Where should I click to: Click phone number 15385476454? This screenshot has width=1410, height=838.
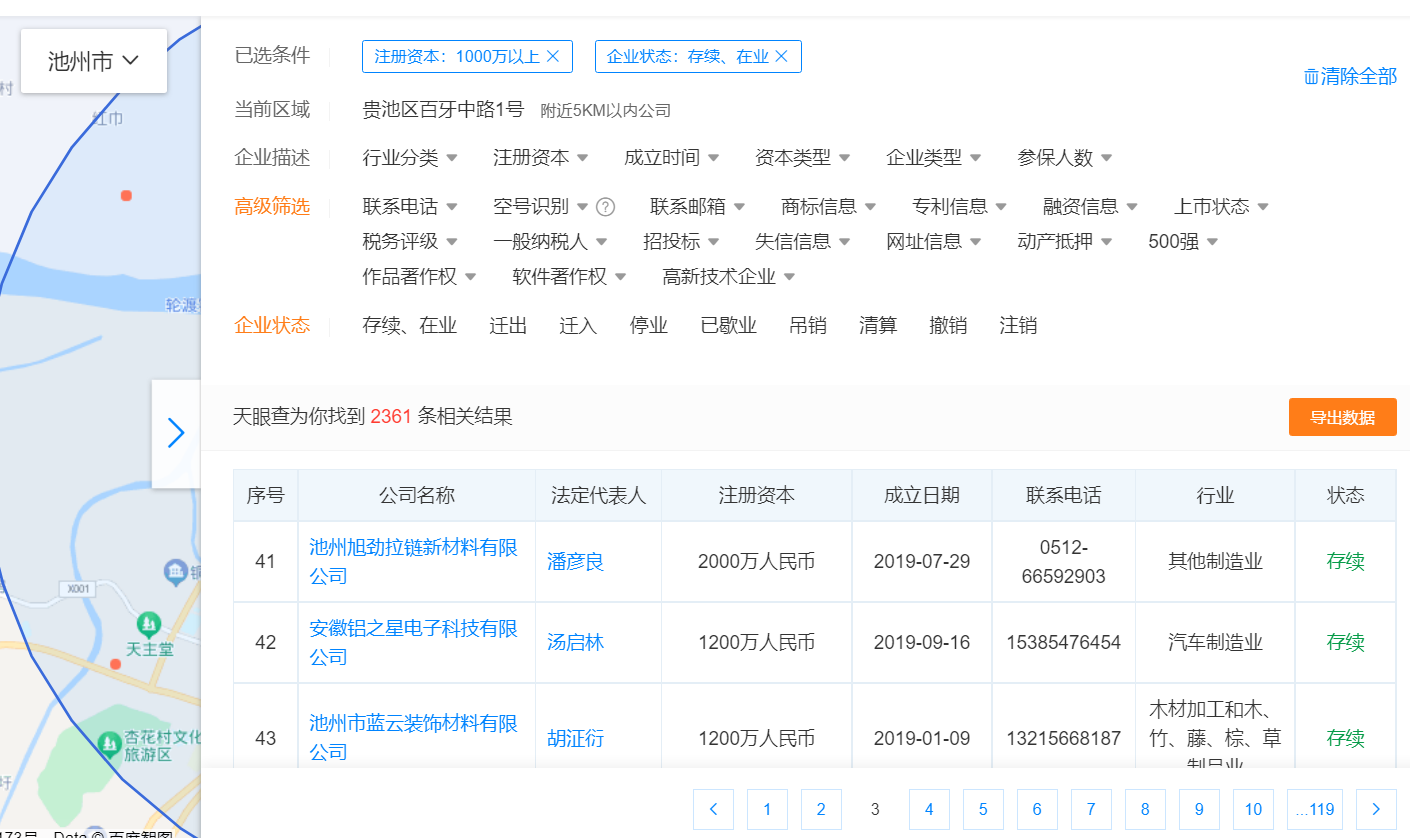[x=1064, y=642]
